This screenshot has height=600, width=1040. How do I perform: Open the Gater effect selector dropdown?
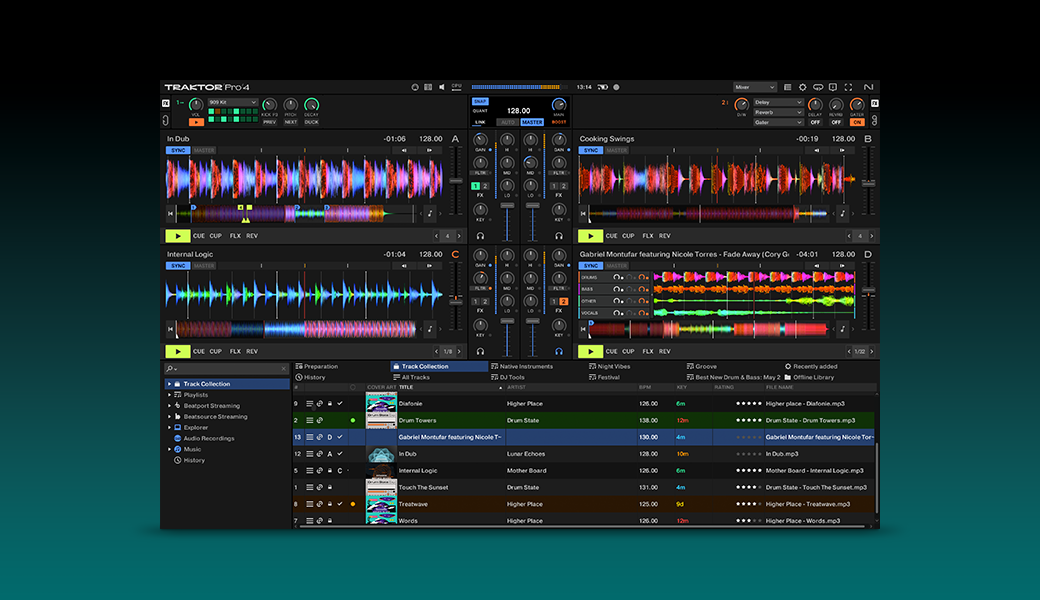coord(779,122)
